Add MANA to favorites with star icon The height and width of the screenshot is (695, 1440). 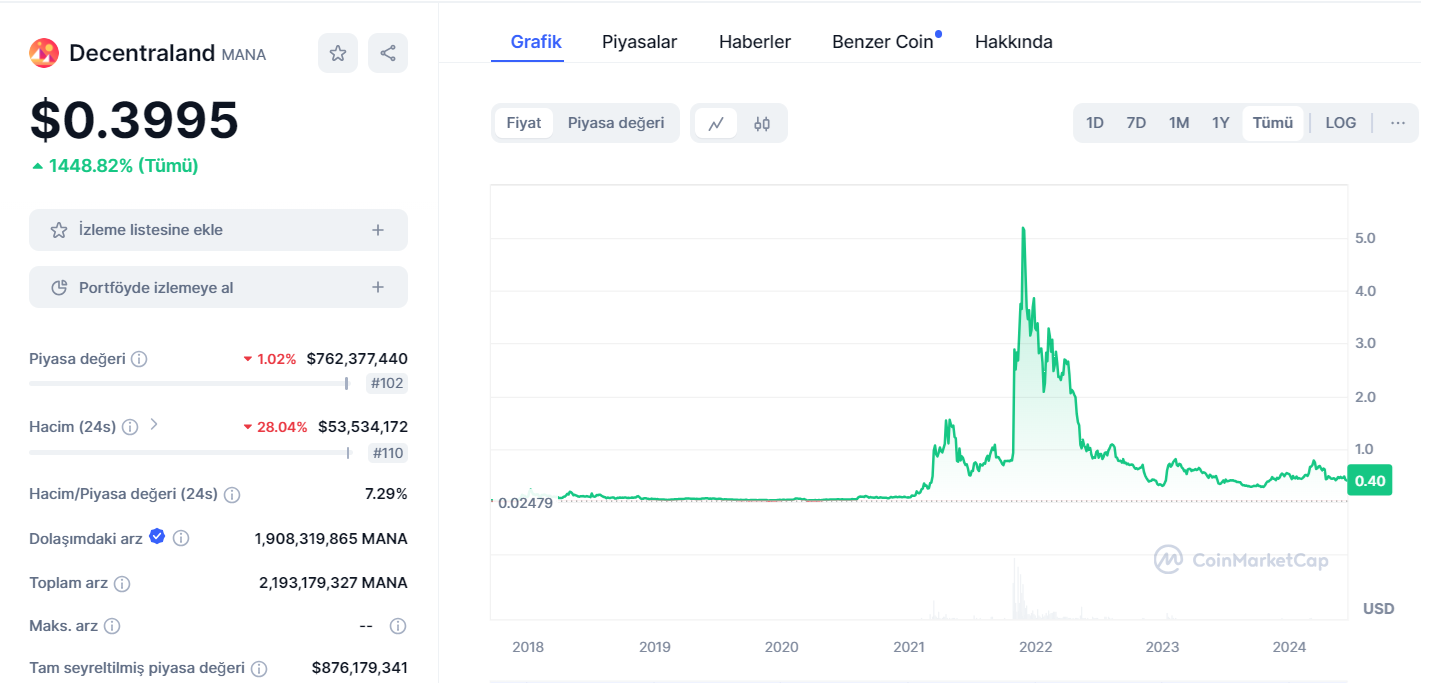pos(338,53)
